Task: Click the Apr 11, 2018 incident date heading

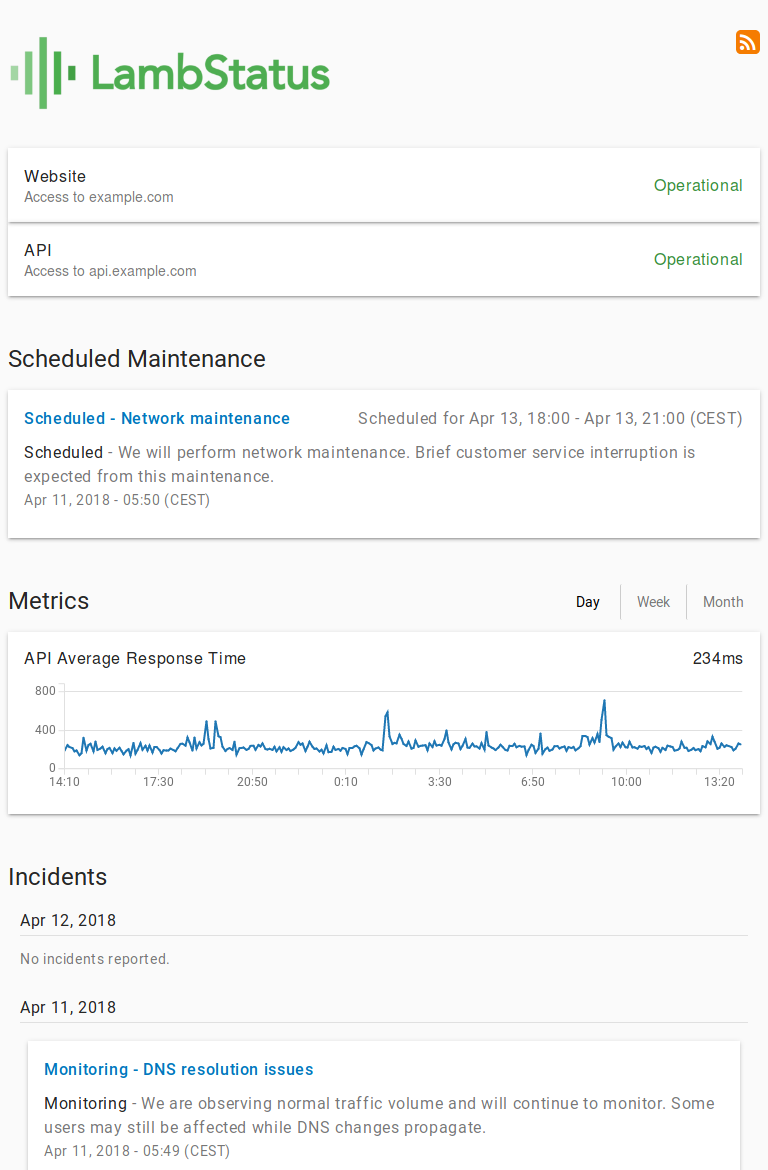Action: 68,1007
